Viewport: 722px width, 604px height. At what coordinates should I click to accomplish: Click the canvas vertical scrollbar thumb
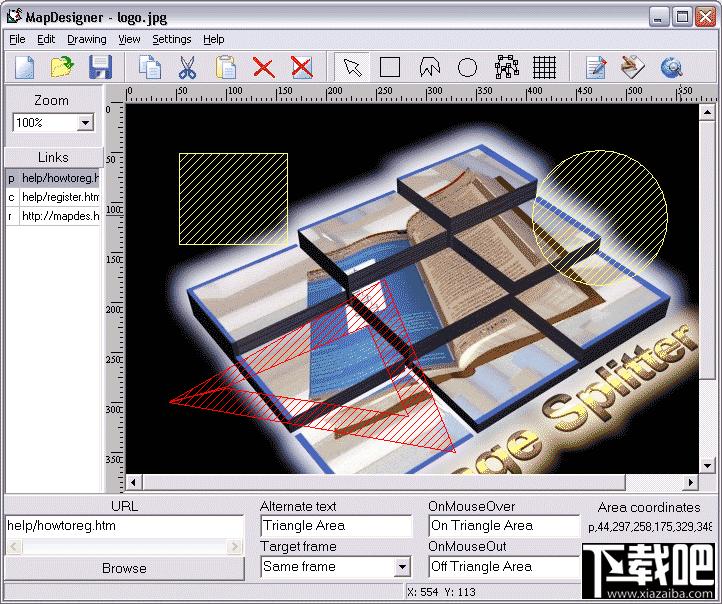coord(707,249)
